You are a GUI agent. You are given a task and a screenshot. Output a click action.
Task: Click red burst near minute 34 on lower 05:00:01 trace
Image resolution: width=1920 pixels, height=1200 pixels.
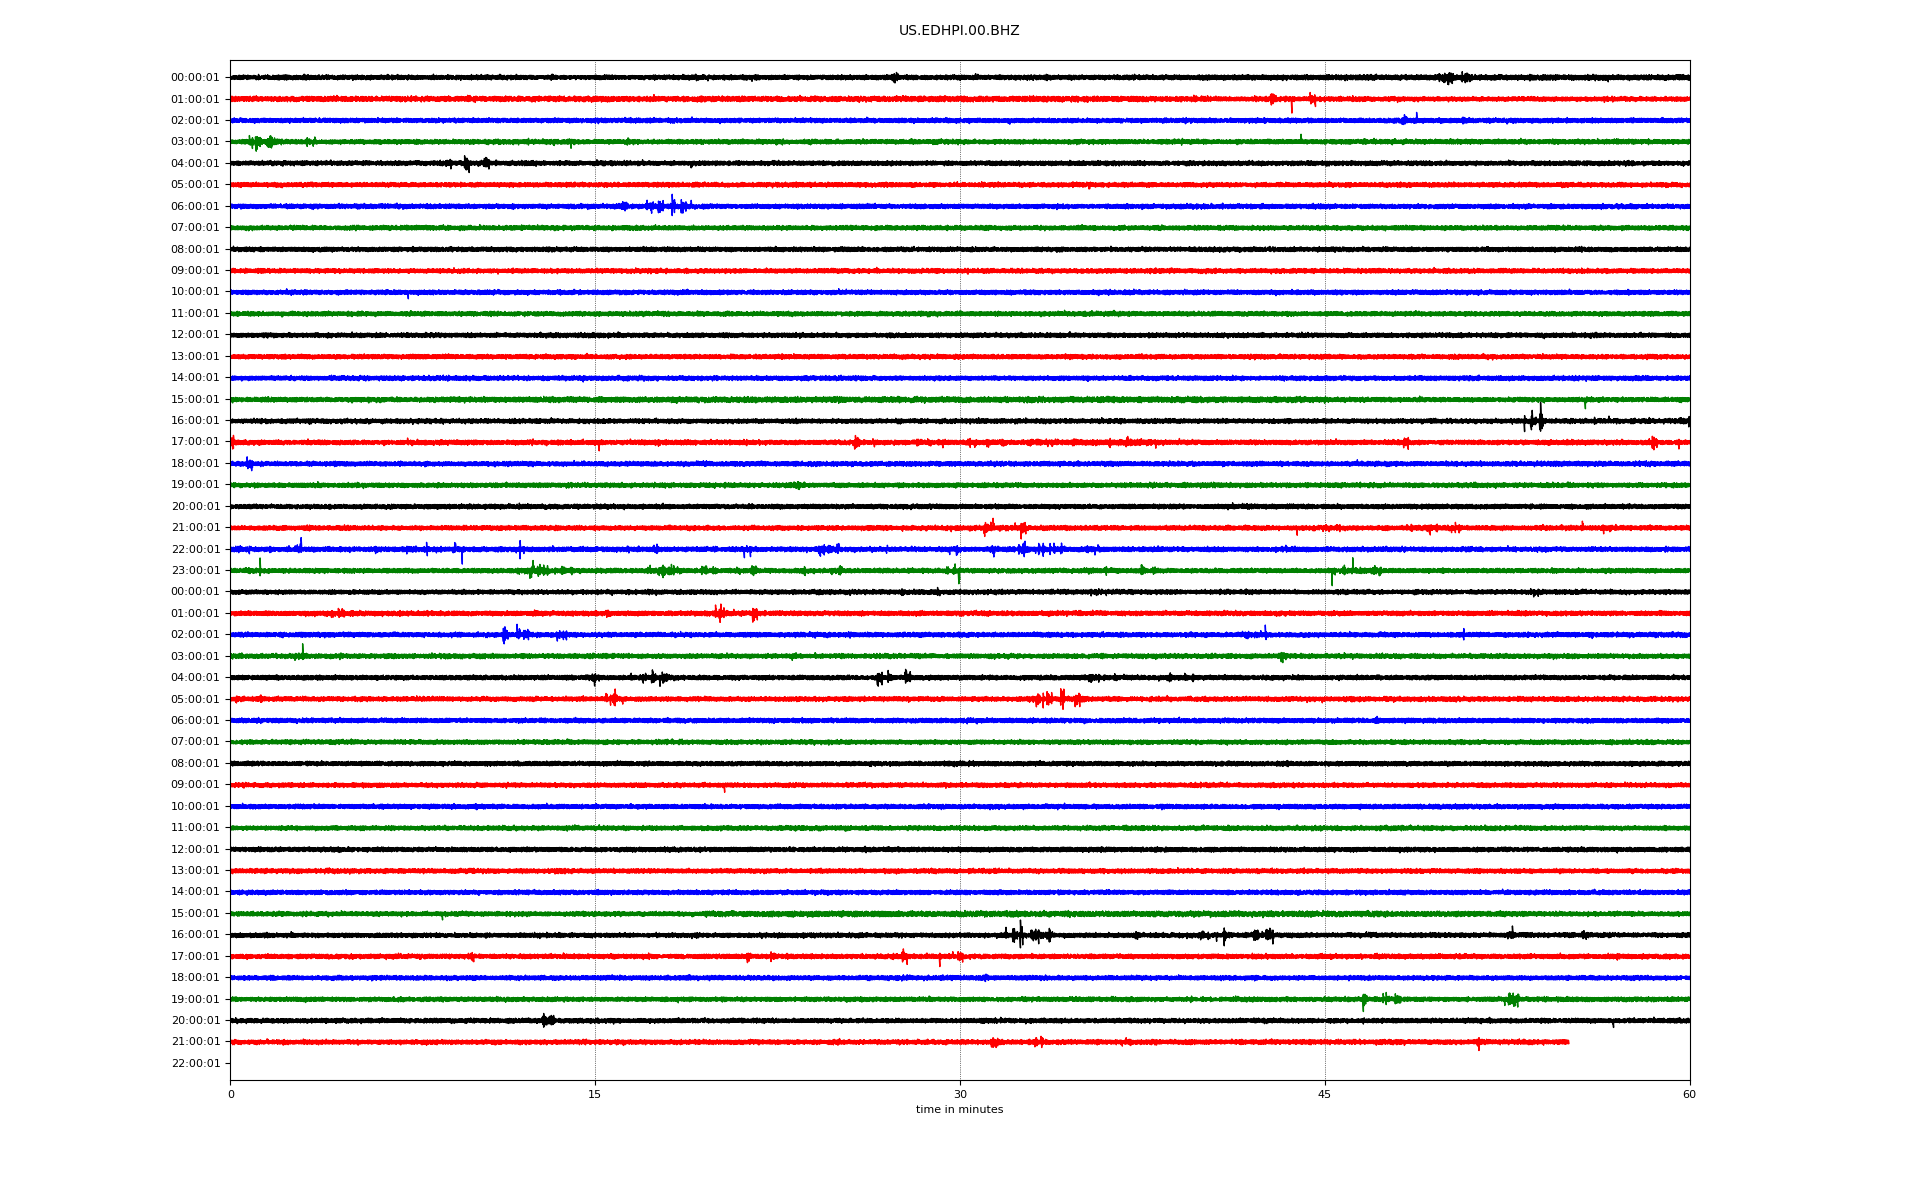click(x=1061, y=699)
